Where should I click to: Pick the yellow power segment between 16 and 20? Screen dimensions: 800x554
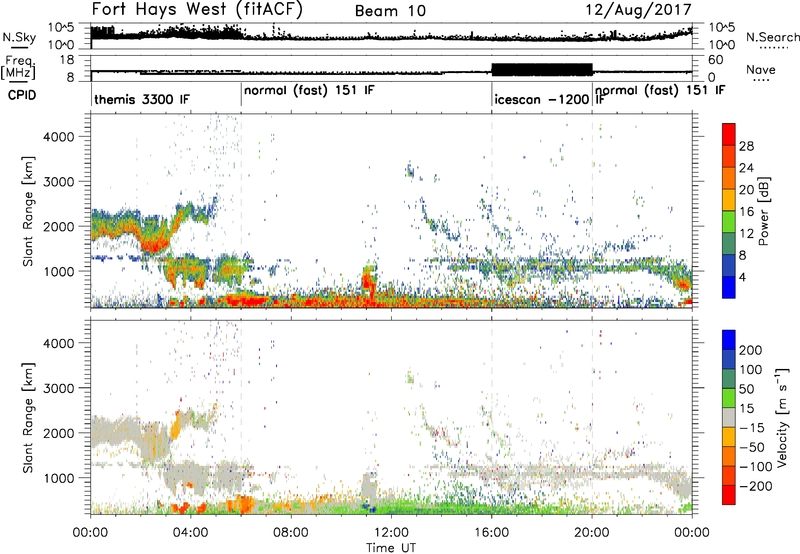(729, 200)
